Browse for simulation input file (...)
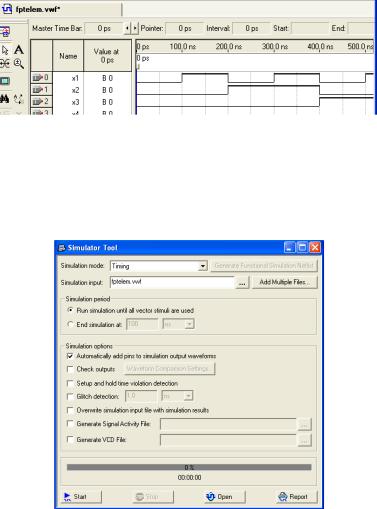Screen dimensions: 377x509 (242, 283)
